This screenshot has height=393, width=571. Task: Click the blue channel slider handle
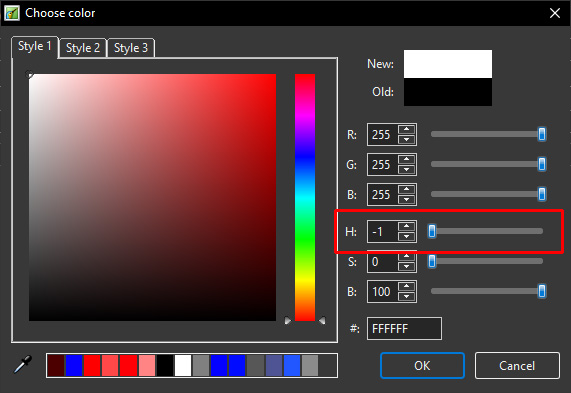[x=542, y=194]
